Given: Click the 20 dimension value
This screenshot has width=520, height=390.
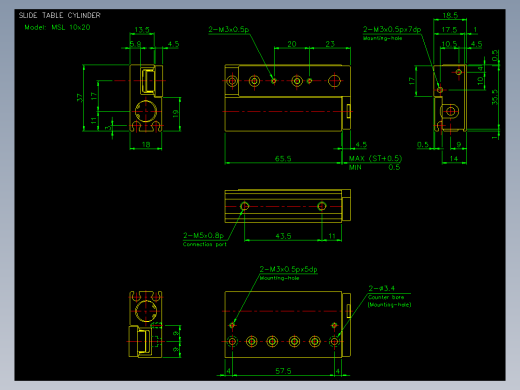Looking at the screenshot, I should 292,44.
